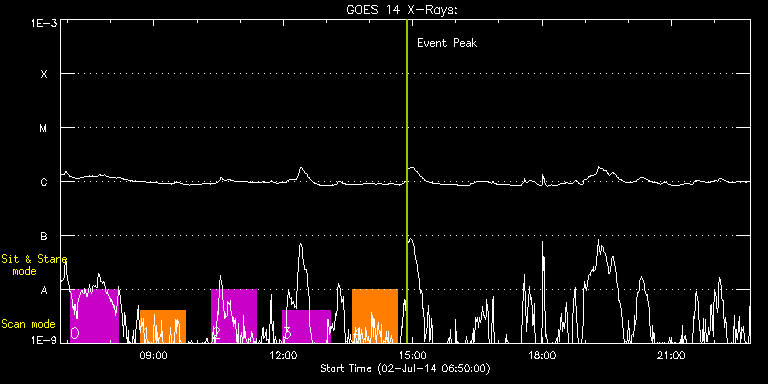Viewport: 768px width, 384px height.
Task: Click the Event Peak label
Action: tap(447, 43)
